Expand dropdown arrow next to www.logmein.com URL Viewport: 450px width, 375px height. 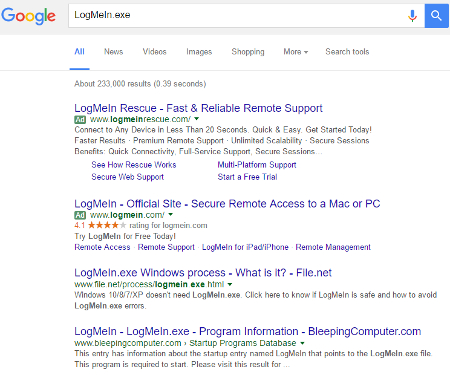(171, 214)
